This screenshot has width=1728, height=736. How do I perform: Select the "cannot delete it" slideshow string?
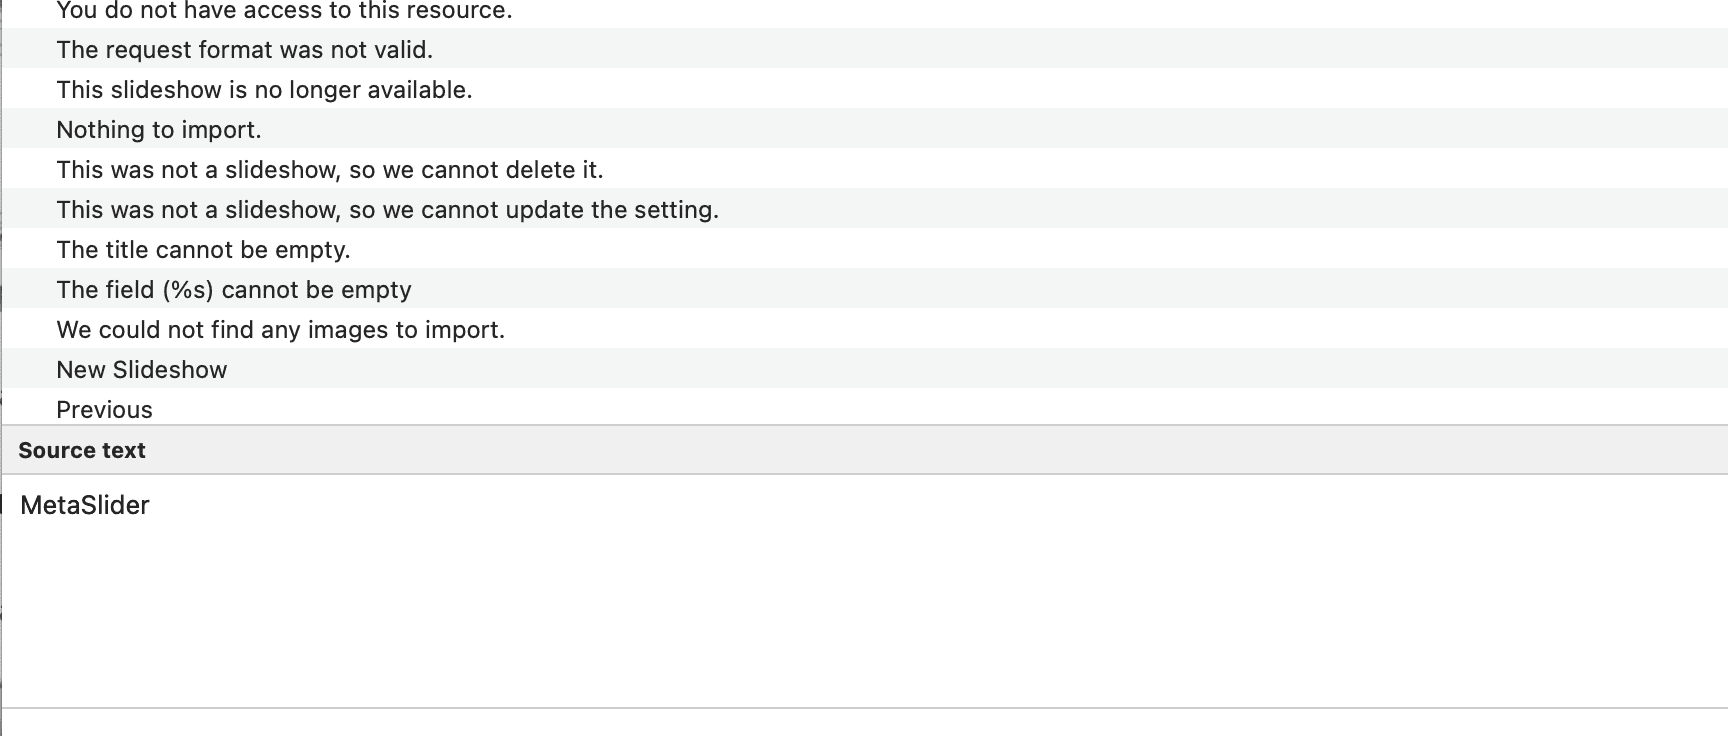(x=330, y=170)
